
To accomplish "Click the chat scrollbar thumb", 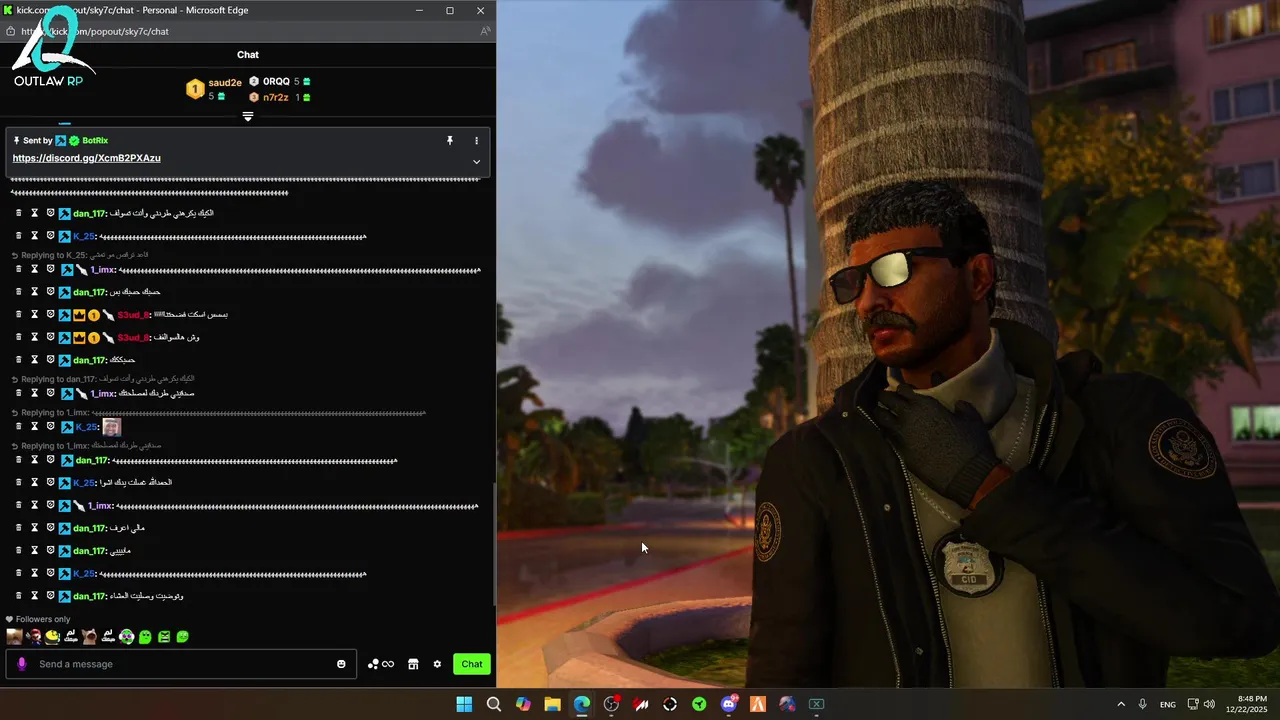I will coord(494,545).
